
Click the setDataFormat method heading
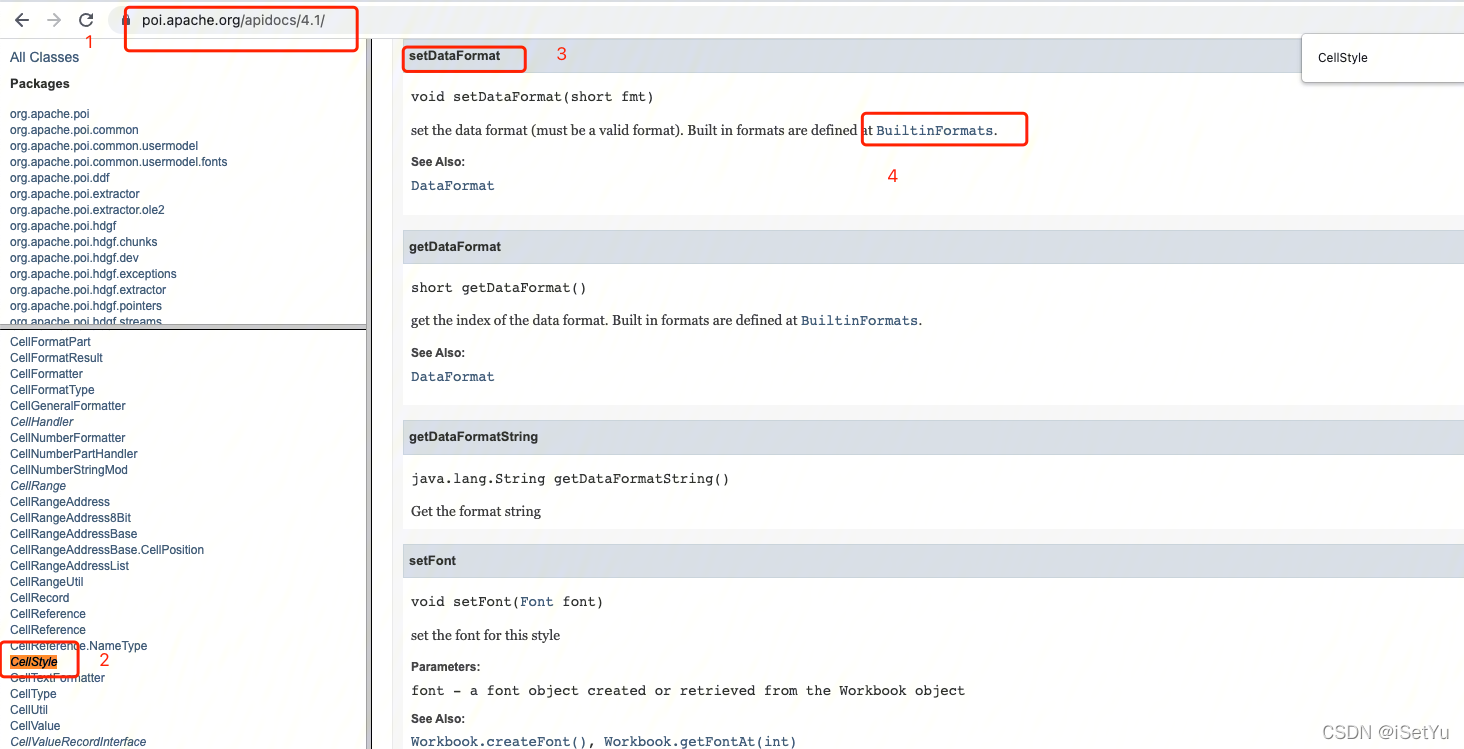pos(455,56)
